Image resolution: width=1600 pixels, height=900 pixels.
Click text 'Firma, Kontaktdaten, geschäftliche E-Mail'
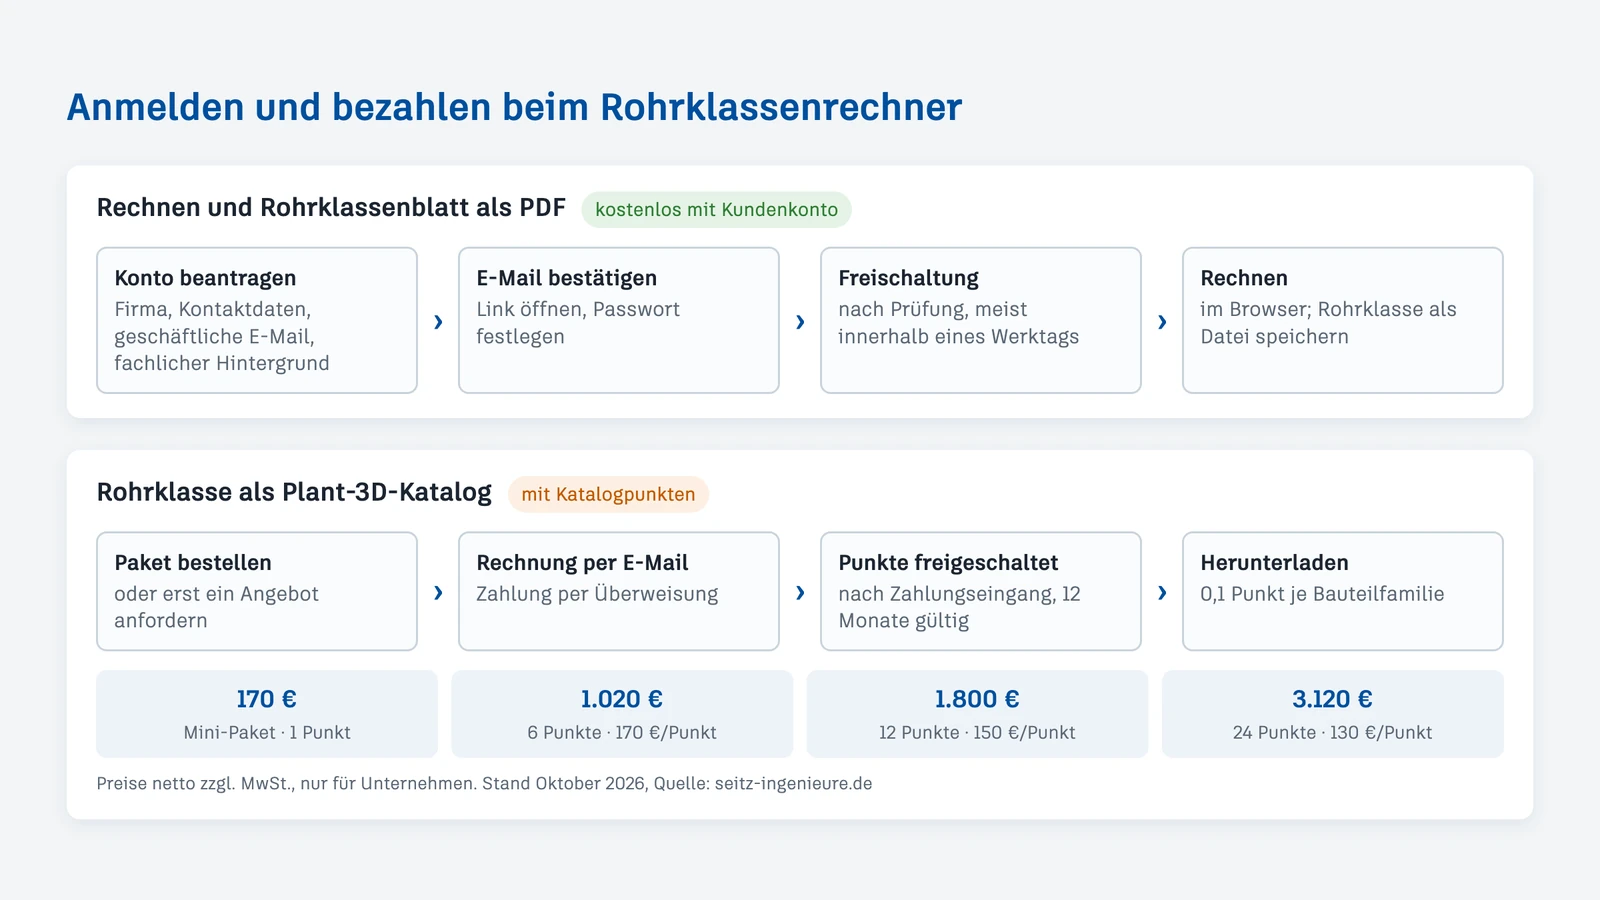(x=215, y=323)
